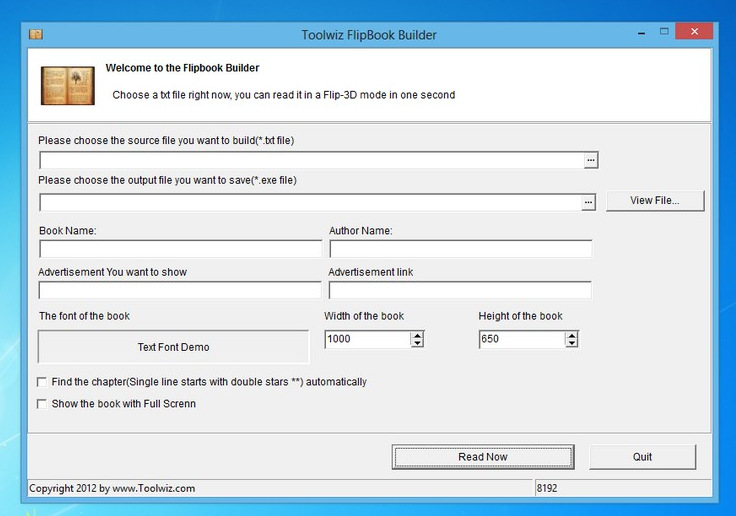Enable automatic chapter finding checkbox
Screen dimensions: 736x516
(x=42, y=382)
